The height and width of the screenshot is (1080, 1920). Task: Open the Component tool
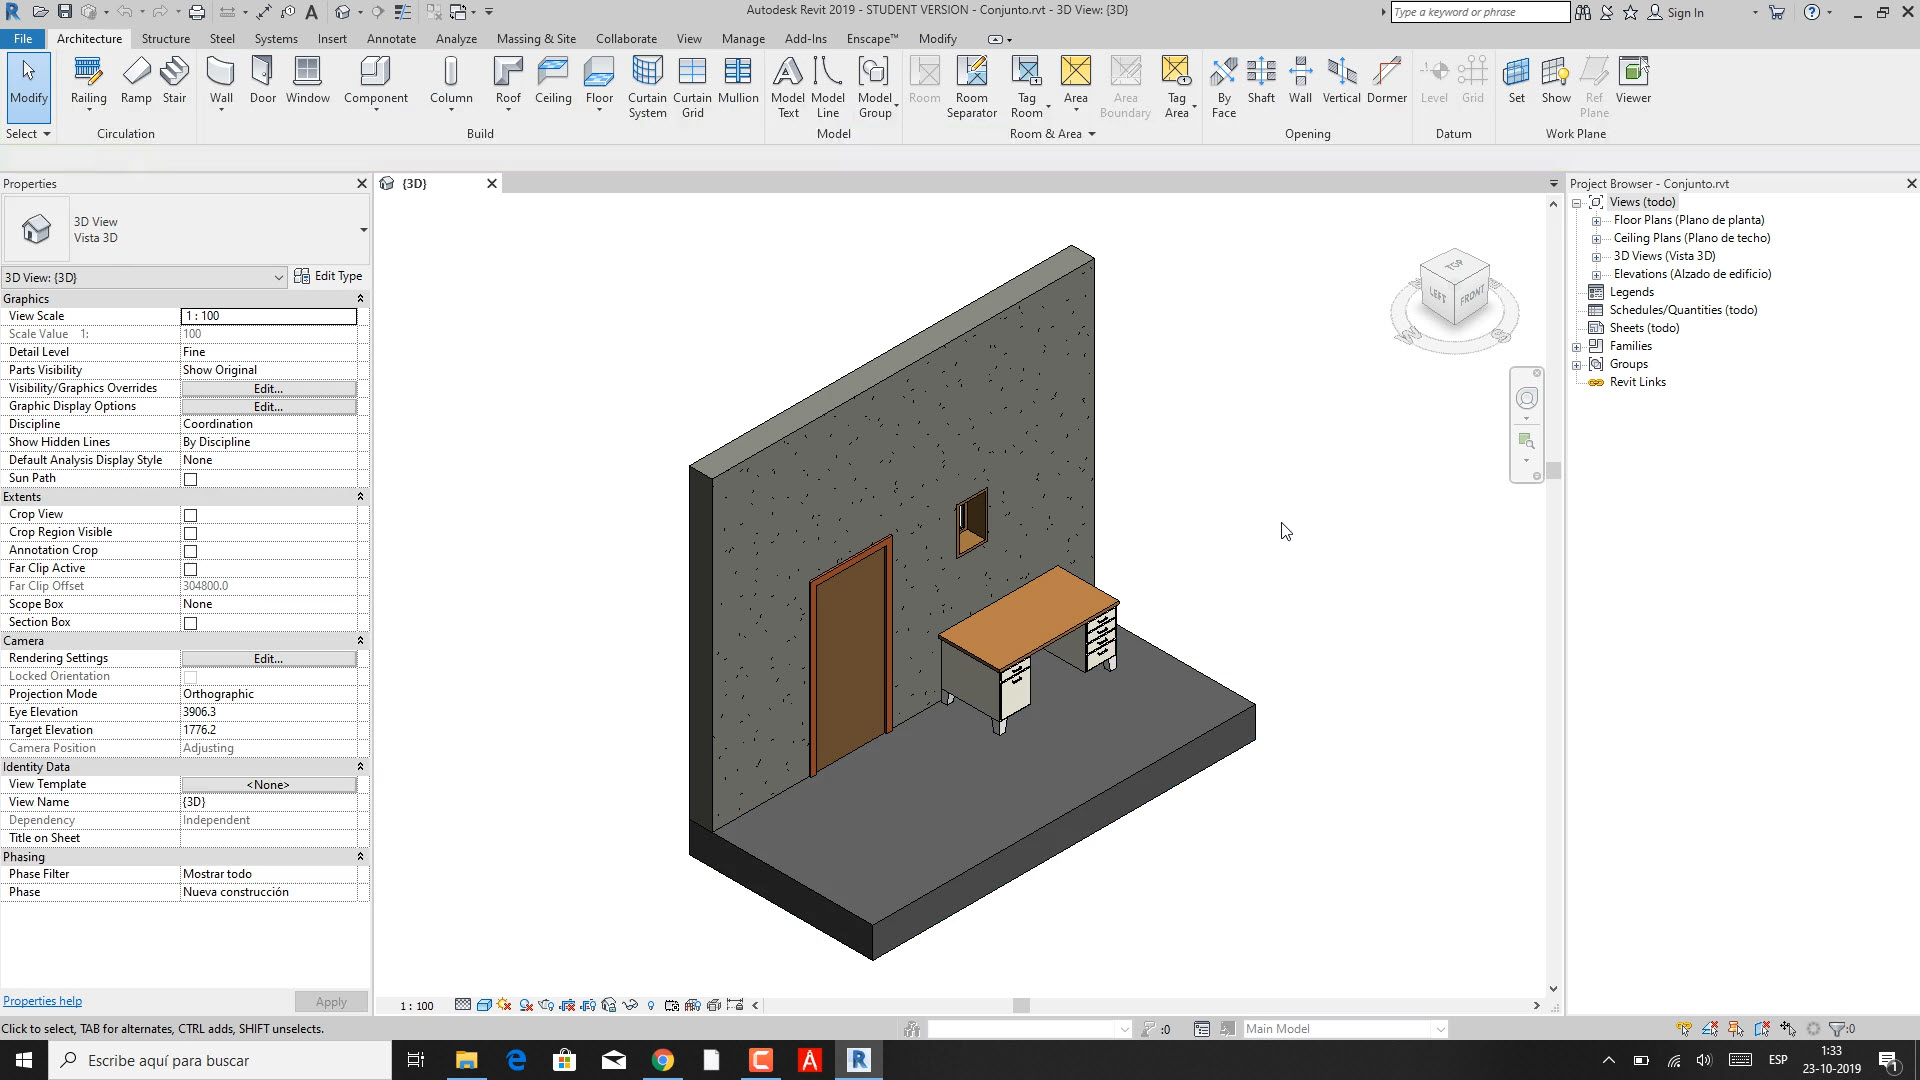(x=376, y=81)
